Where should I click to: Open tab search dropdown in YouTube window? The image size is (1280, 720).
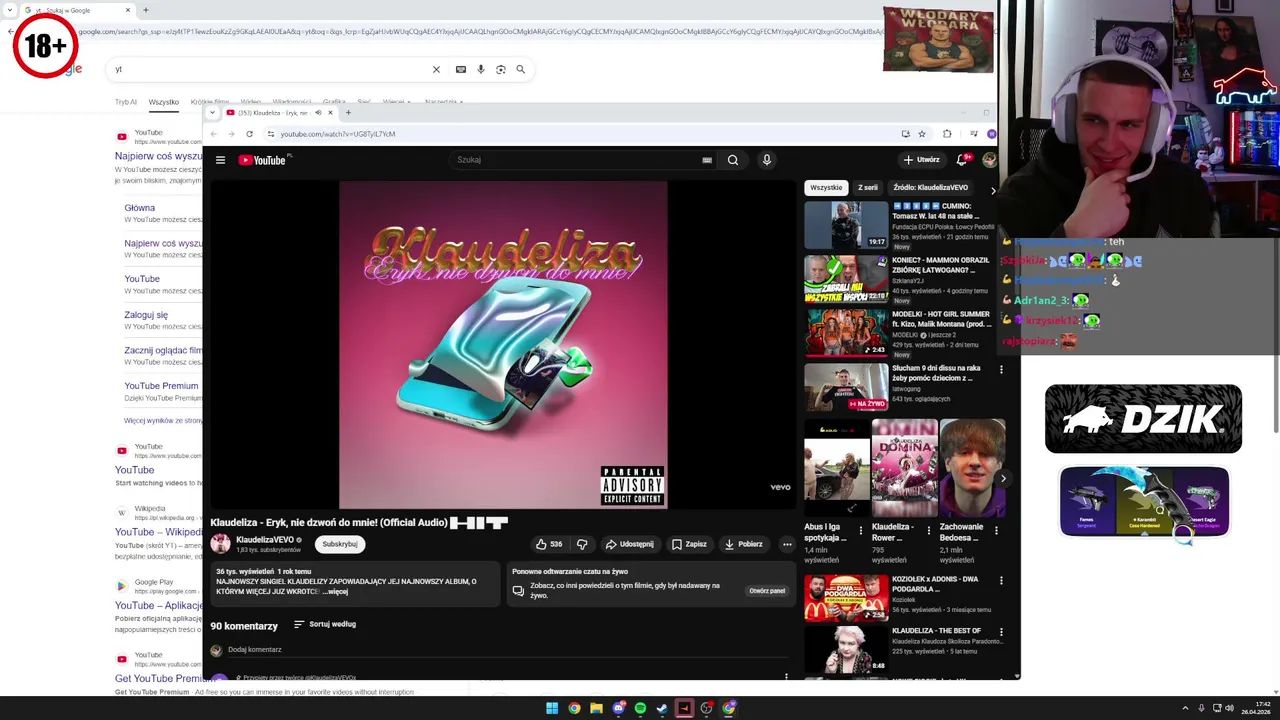click(x=212, y=113)
